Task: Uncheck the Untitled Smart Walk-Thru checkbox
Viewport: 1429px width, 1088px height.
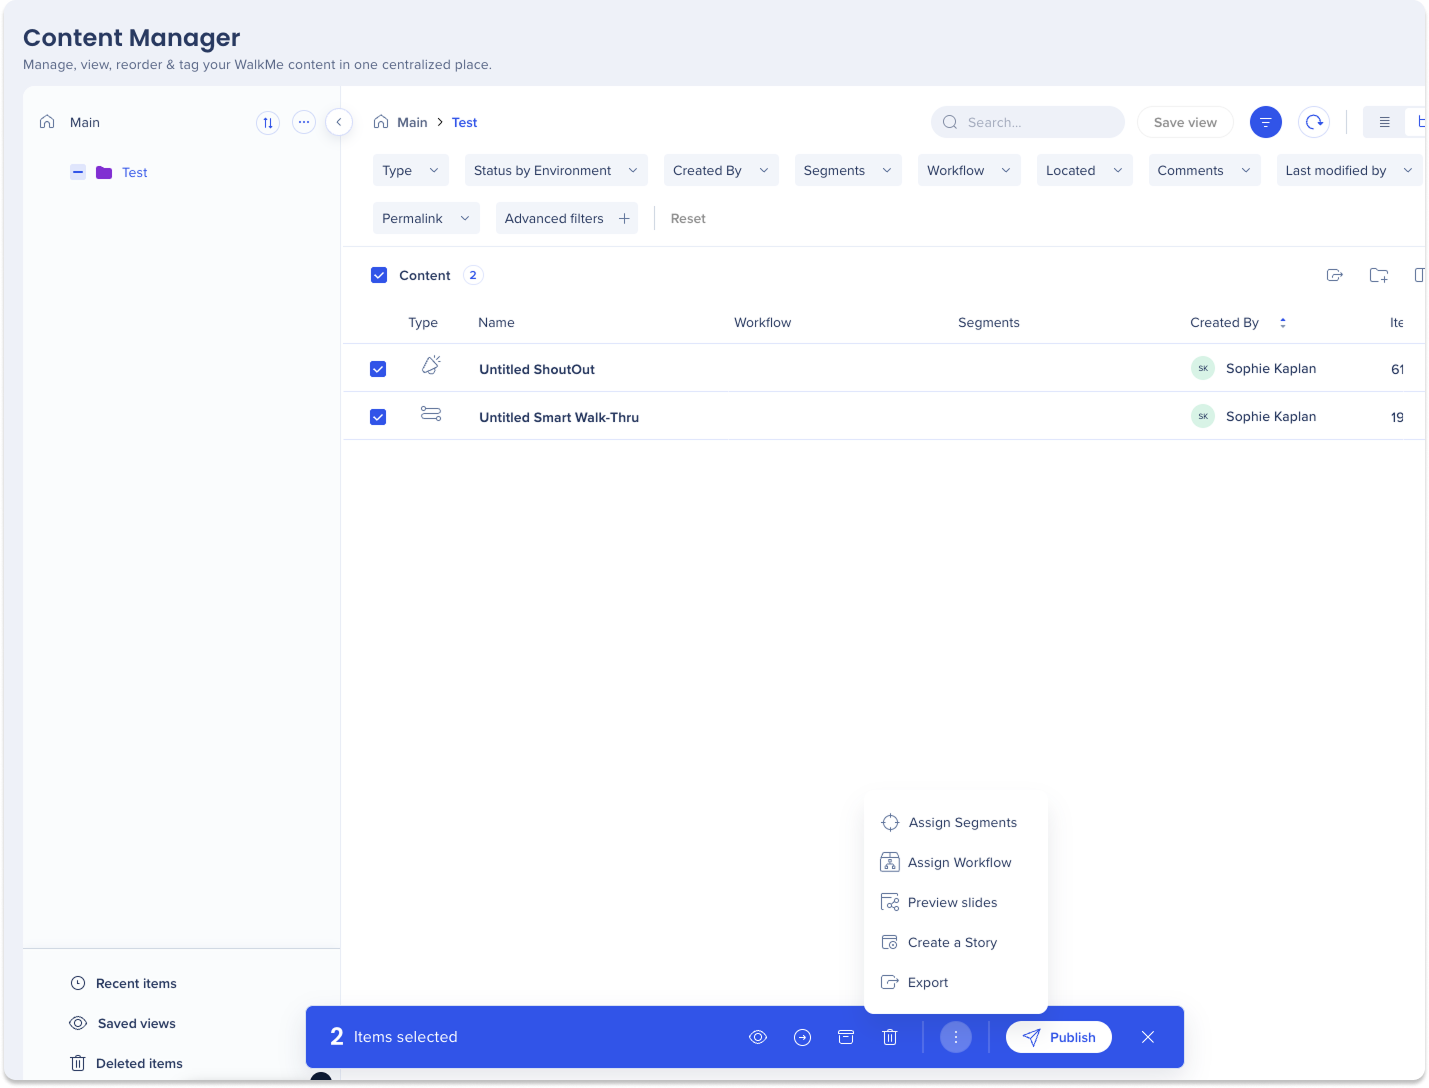Action: coord(378,417)
